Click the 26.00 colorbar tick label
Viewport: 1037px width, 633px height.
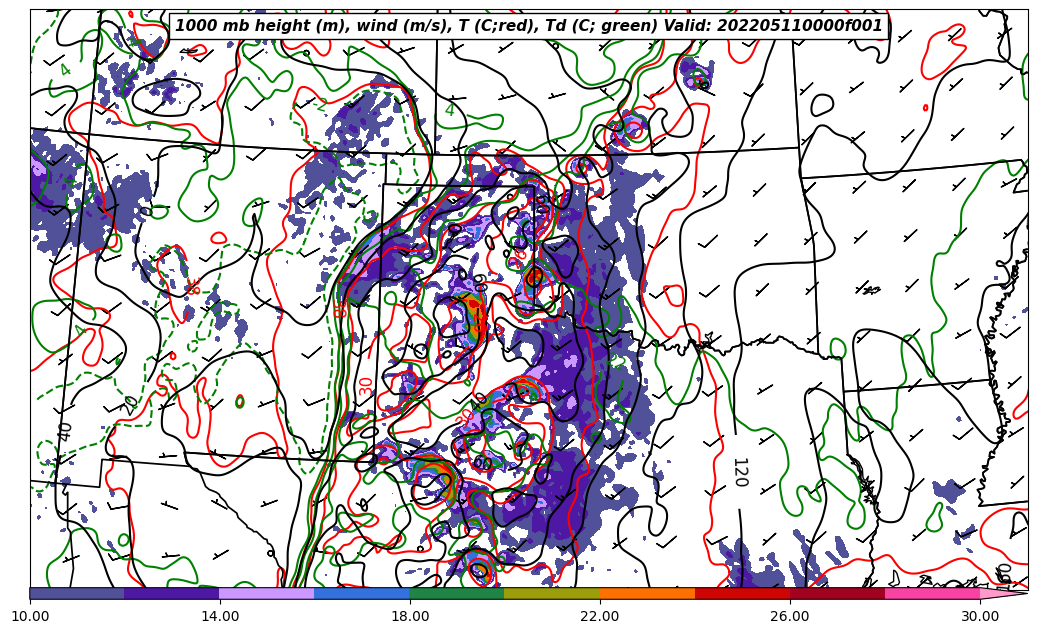point(790,616)
